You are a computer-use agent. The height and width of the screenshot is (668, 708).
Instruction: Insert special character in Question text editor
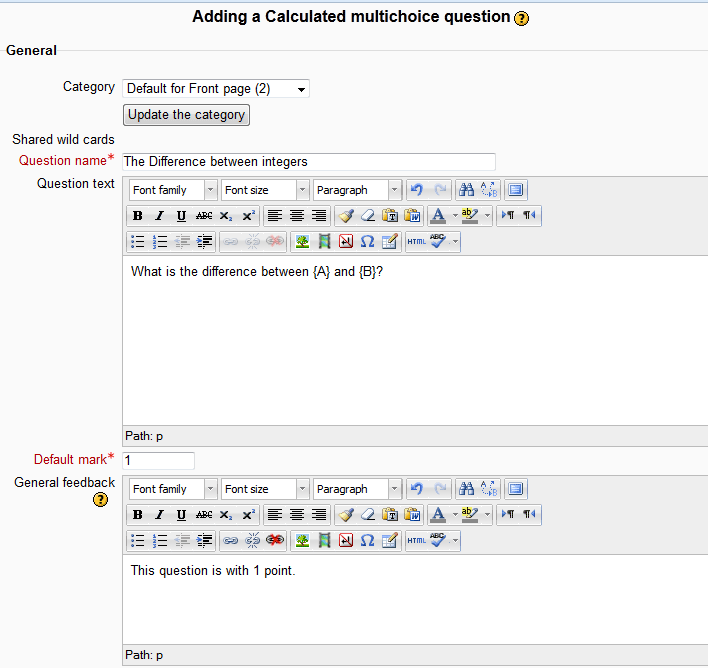tap(367, 242)
